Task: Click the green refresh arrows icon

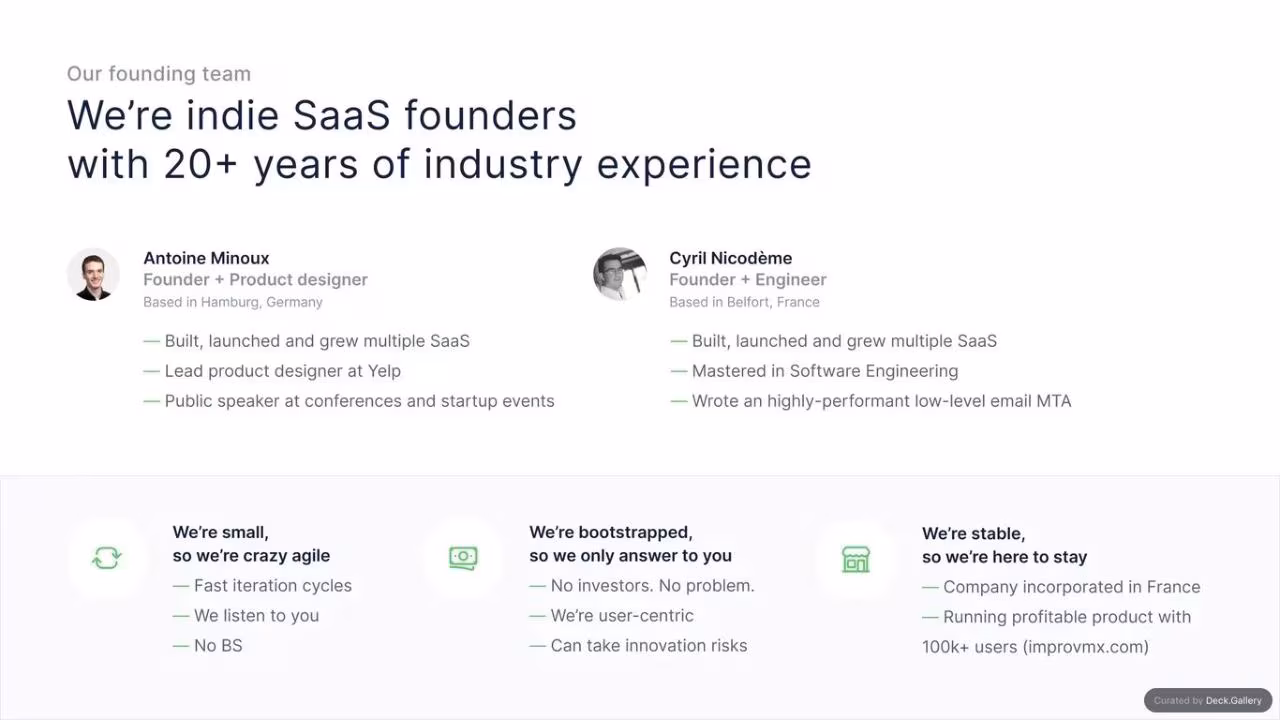Action: (106, 558)
